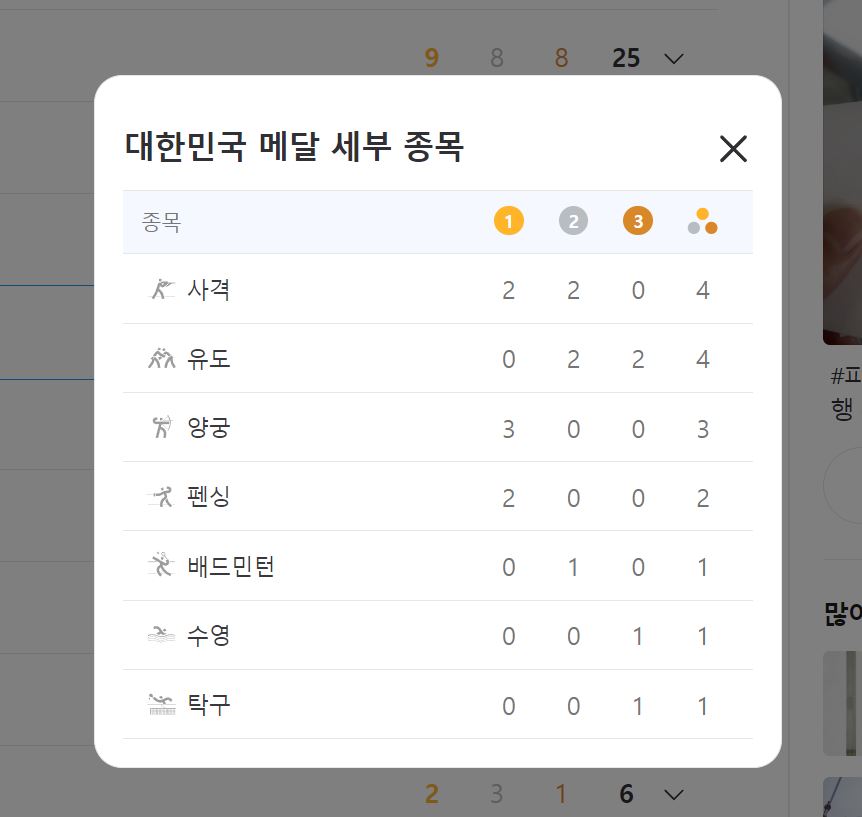Viewport: 862px width, 817px height.
Task: Open details with the chevron next to 25
Action: point(674,58)
